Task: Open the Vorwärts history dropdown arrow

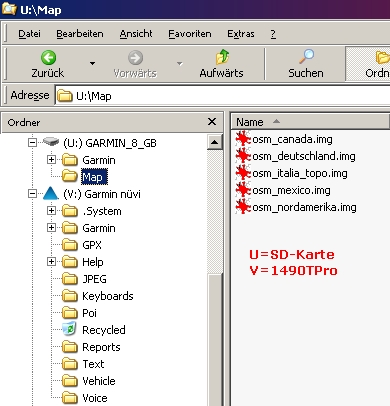Action: pos(180,63)
